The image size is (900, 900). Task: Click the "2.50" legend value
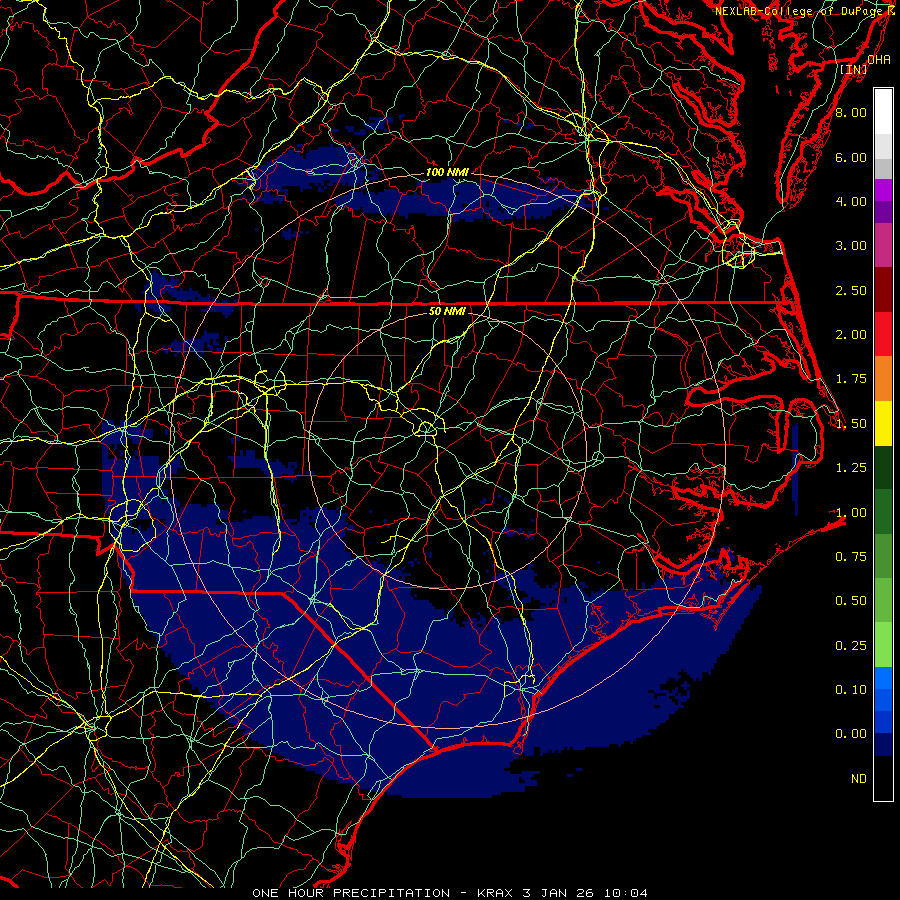coord(851,290)
